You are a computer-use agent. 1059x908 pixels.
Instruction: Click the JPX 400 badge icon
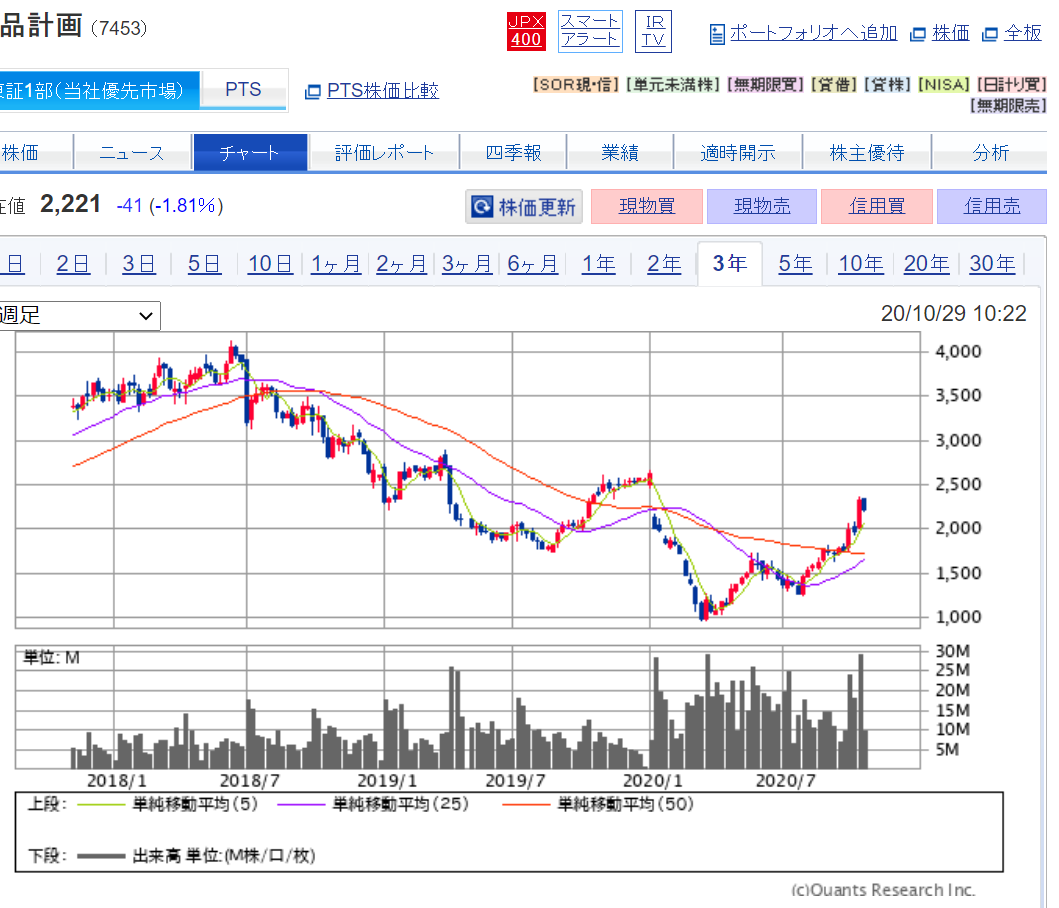tap(525, 31)
